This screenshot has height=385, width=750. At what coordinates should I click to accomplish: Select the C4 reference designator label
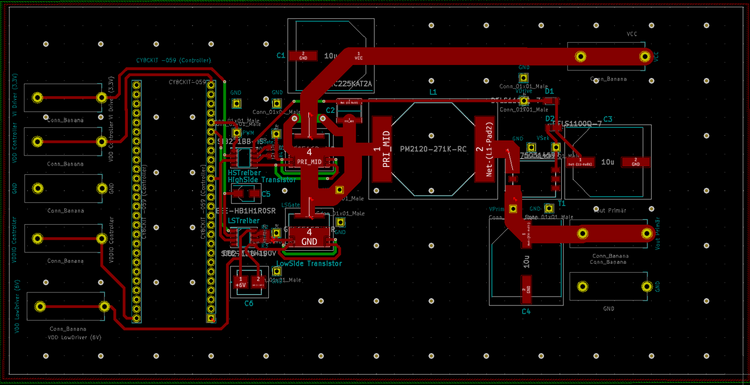[x=526, y=311]
